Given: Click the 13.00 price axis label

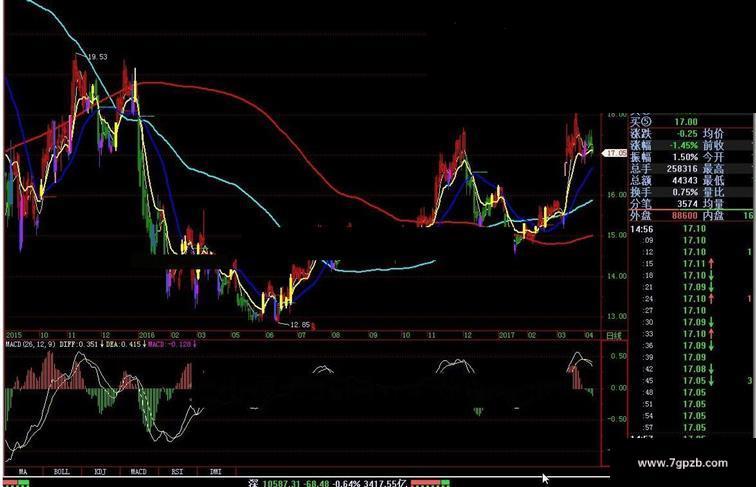Looking at the screenshot, I should [x=616, y=316].
